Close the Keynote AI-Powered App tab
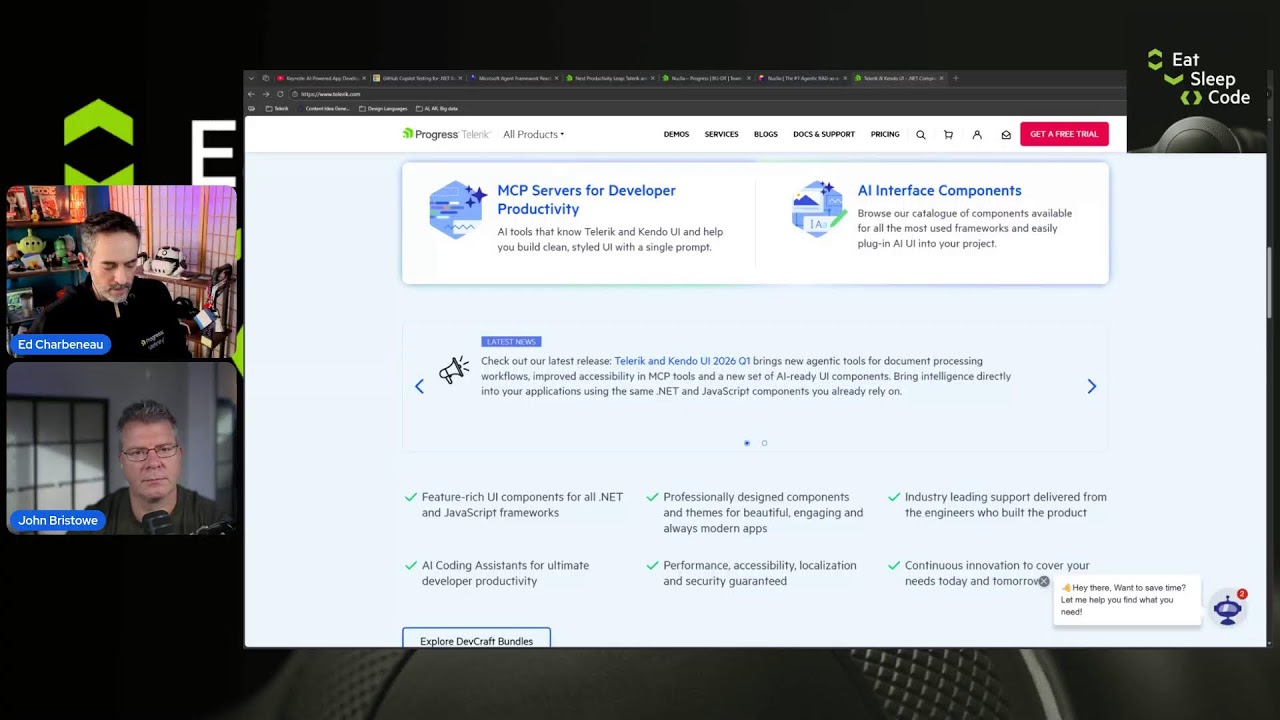1280x720 pixels. coord(364,78)
